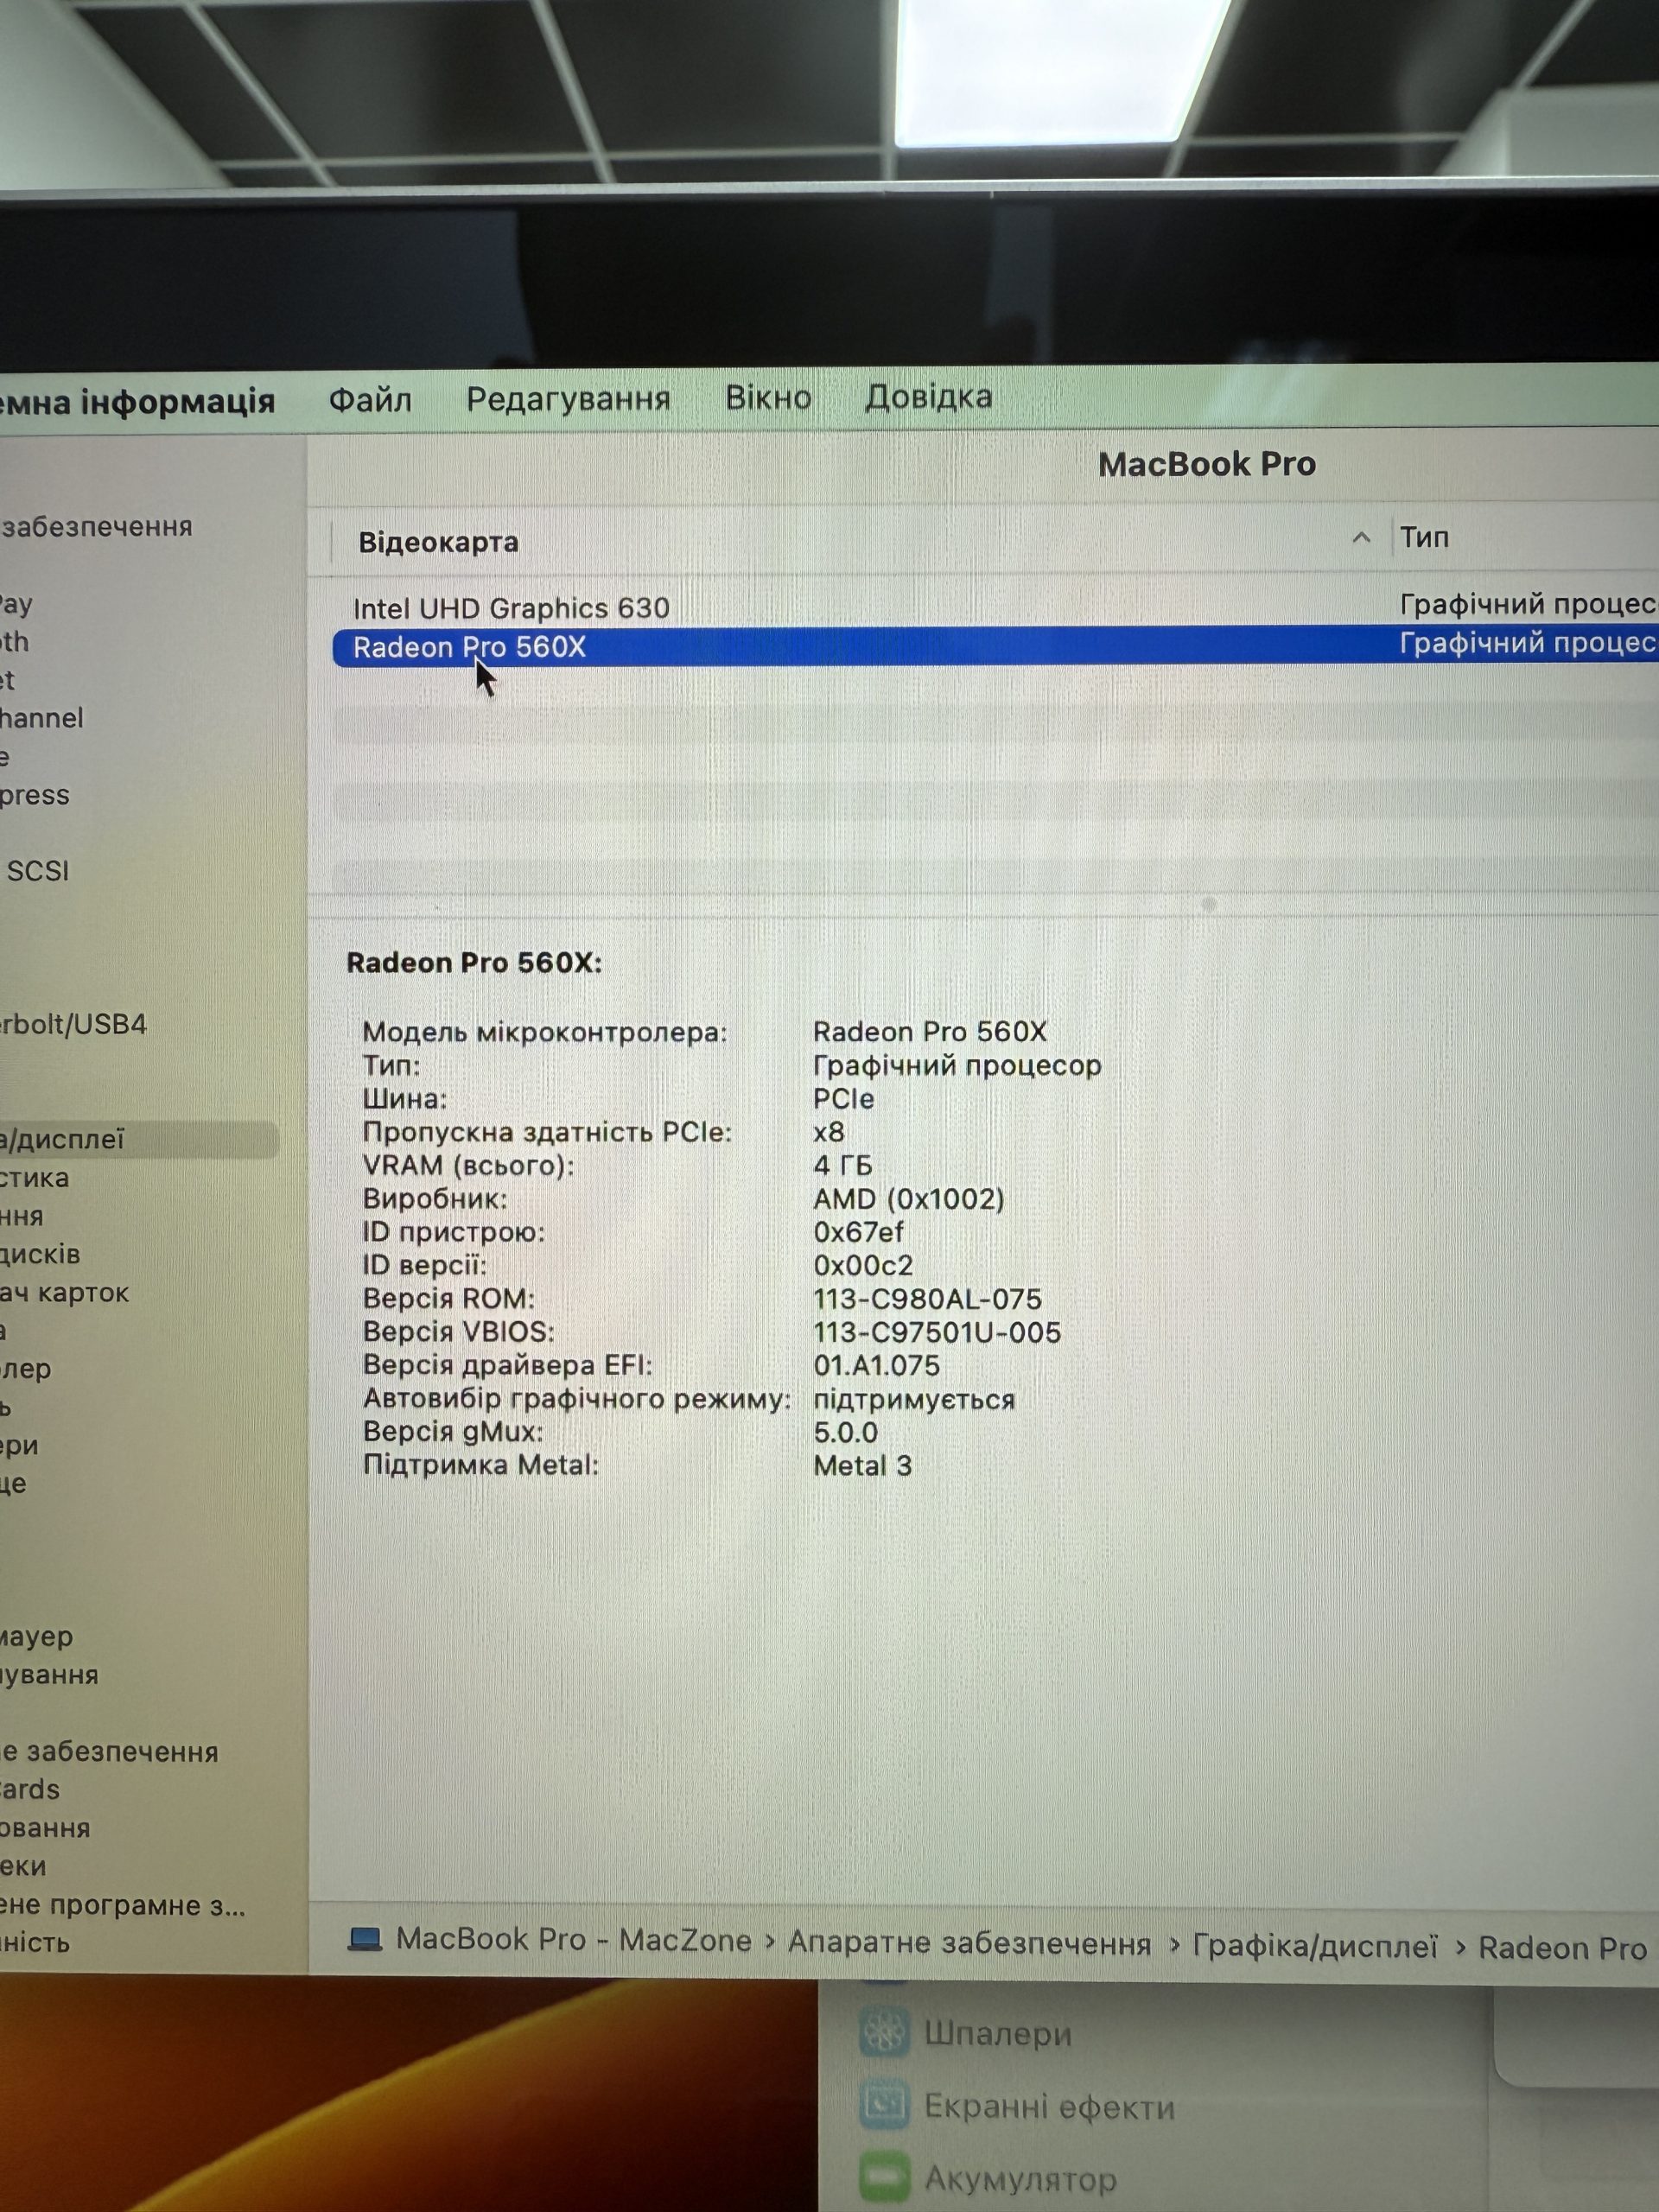Select the Intel UHD Graphics 630 row
This screenshot has width=1659, height=2212.
pos(995,607)
